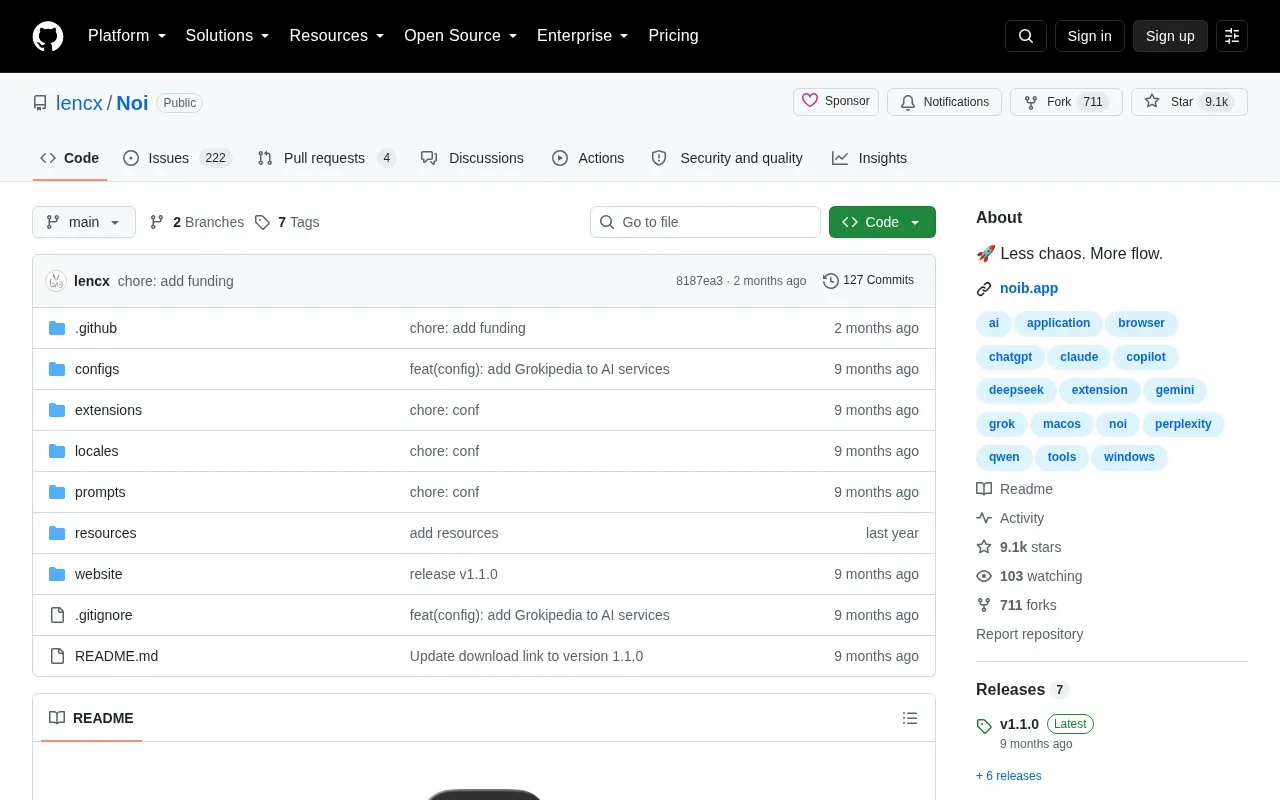Click the Go to file search field

click(x=705, y=222)
